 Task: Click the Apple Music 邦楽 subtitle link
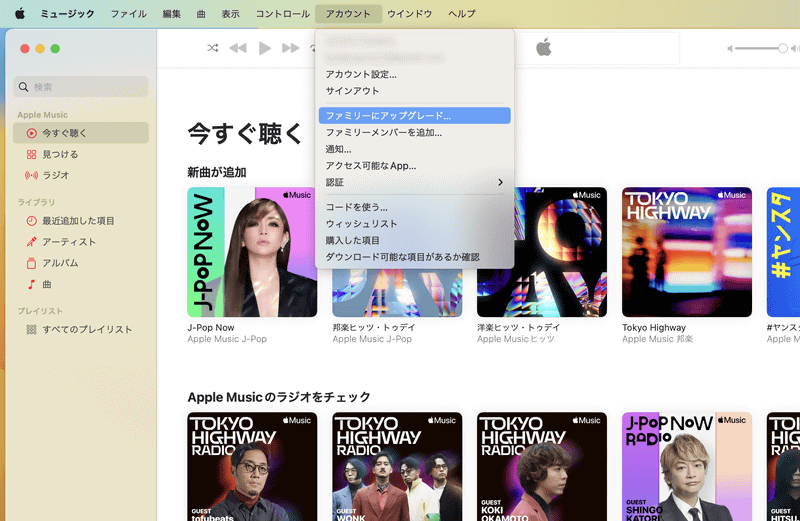coord(657,339)
